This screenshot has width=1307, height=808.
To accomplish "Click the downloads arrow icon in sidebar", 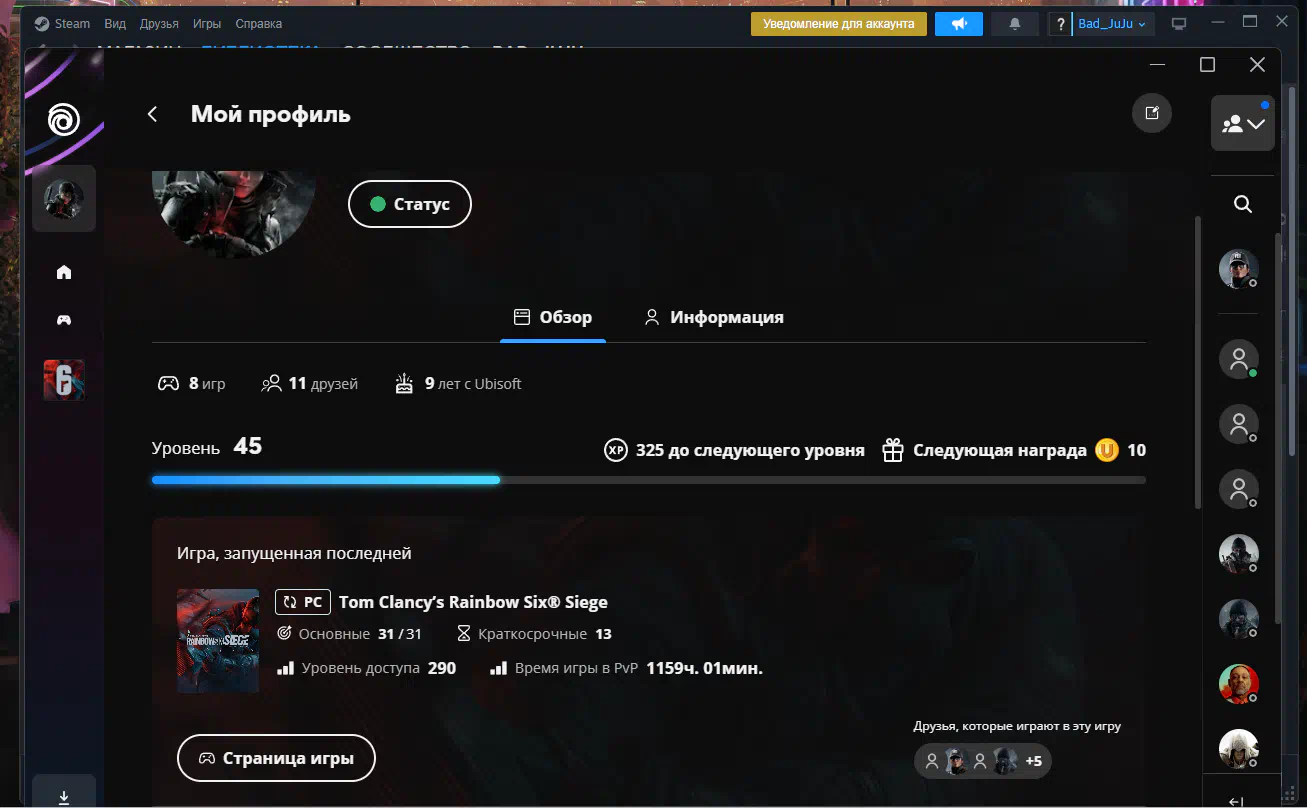I will tap(64, 797).
